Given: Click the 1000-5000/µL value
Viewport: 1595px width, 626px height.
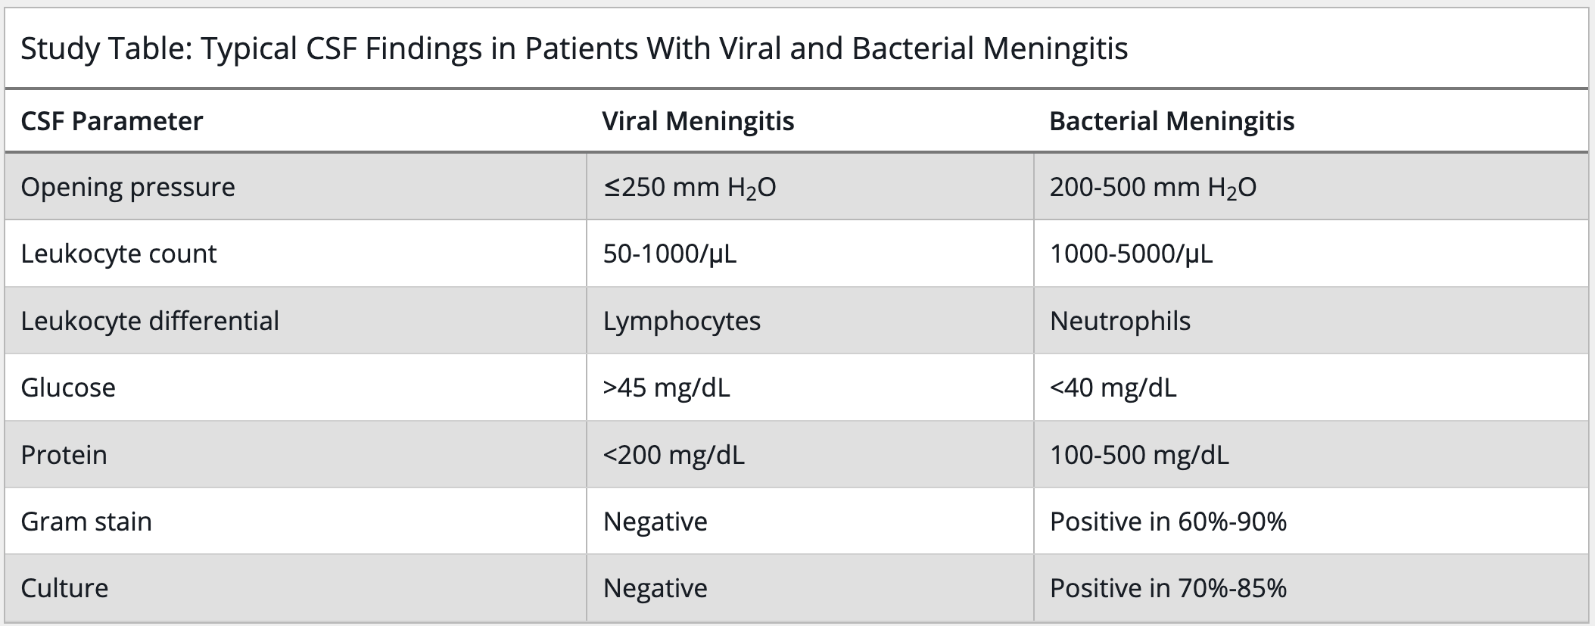Looking at the screenshot, I should click(1131, 254).
